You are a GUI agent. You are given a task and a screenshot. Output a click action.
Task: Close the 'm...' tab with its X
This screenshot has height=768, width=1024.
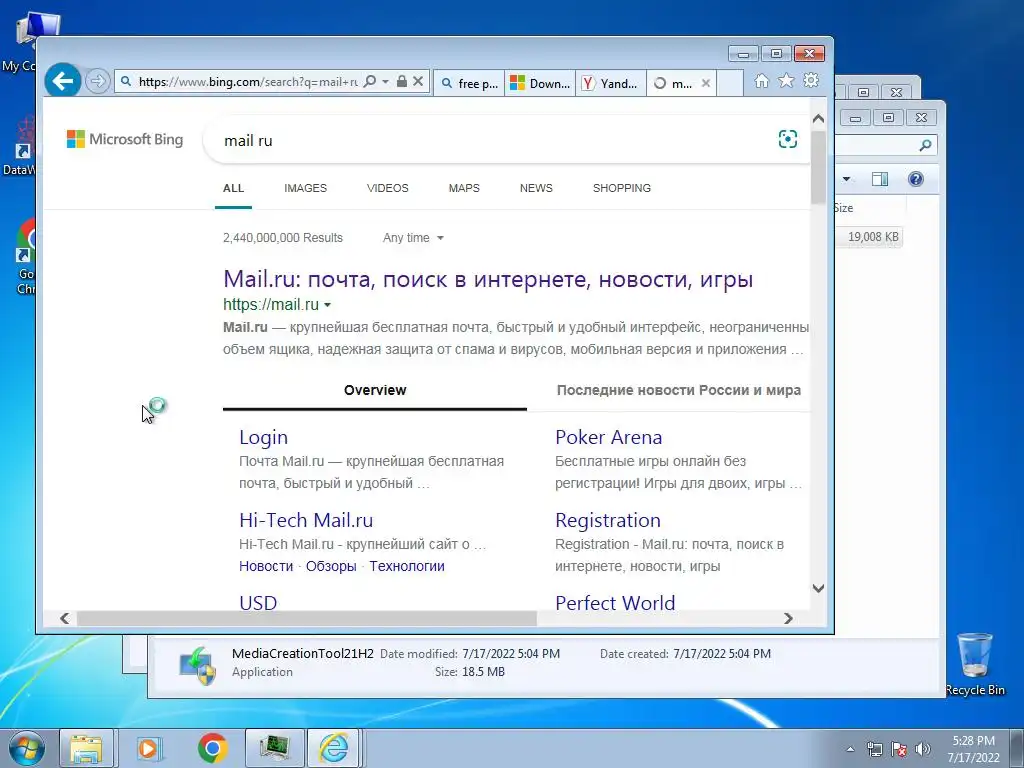click(x=705, y=83)
